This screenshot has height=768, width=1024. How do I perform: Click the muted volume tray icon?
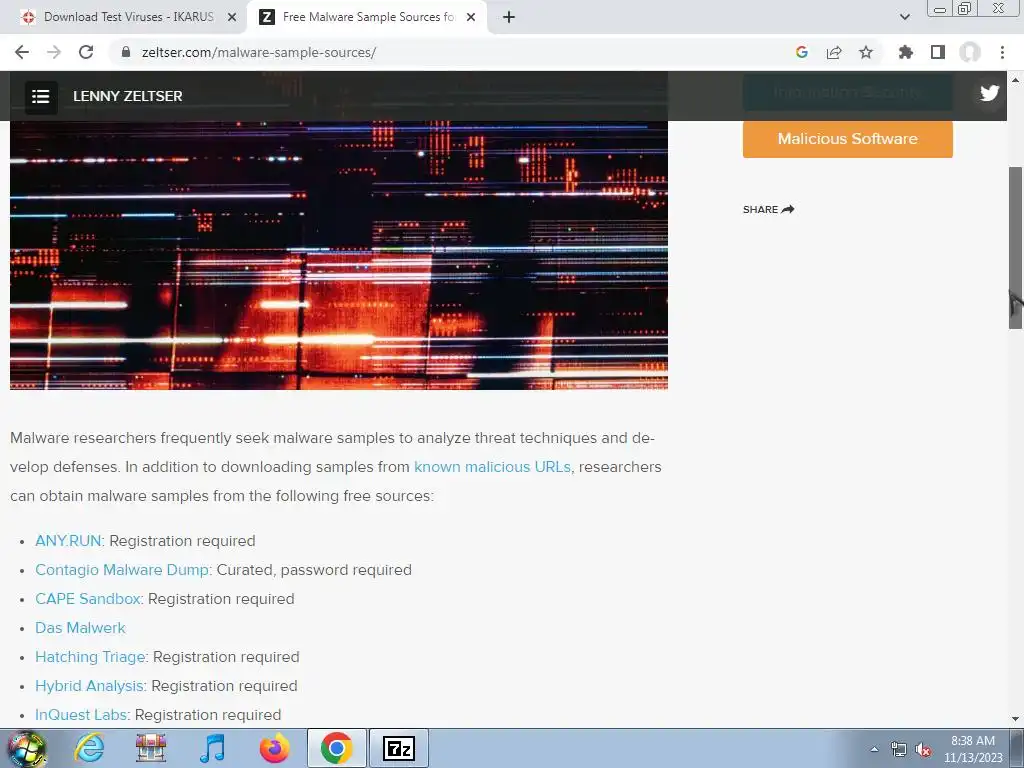tap(923, 749)
